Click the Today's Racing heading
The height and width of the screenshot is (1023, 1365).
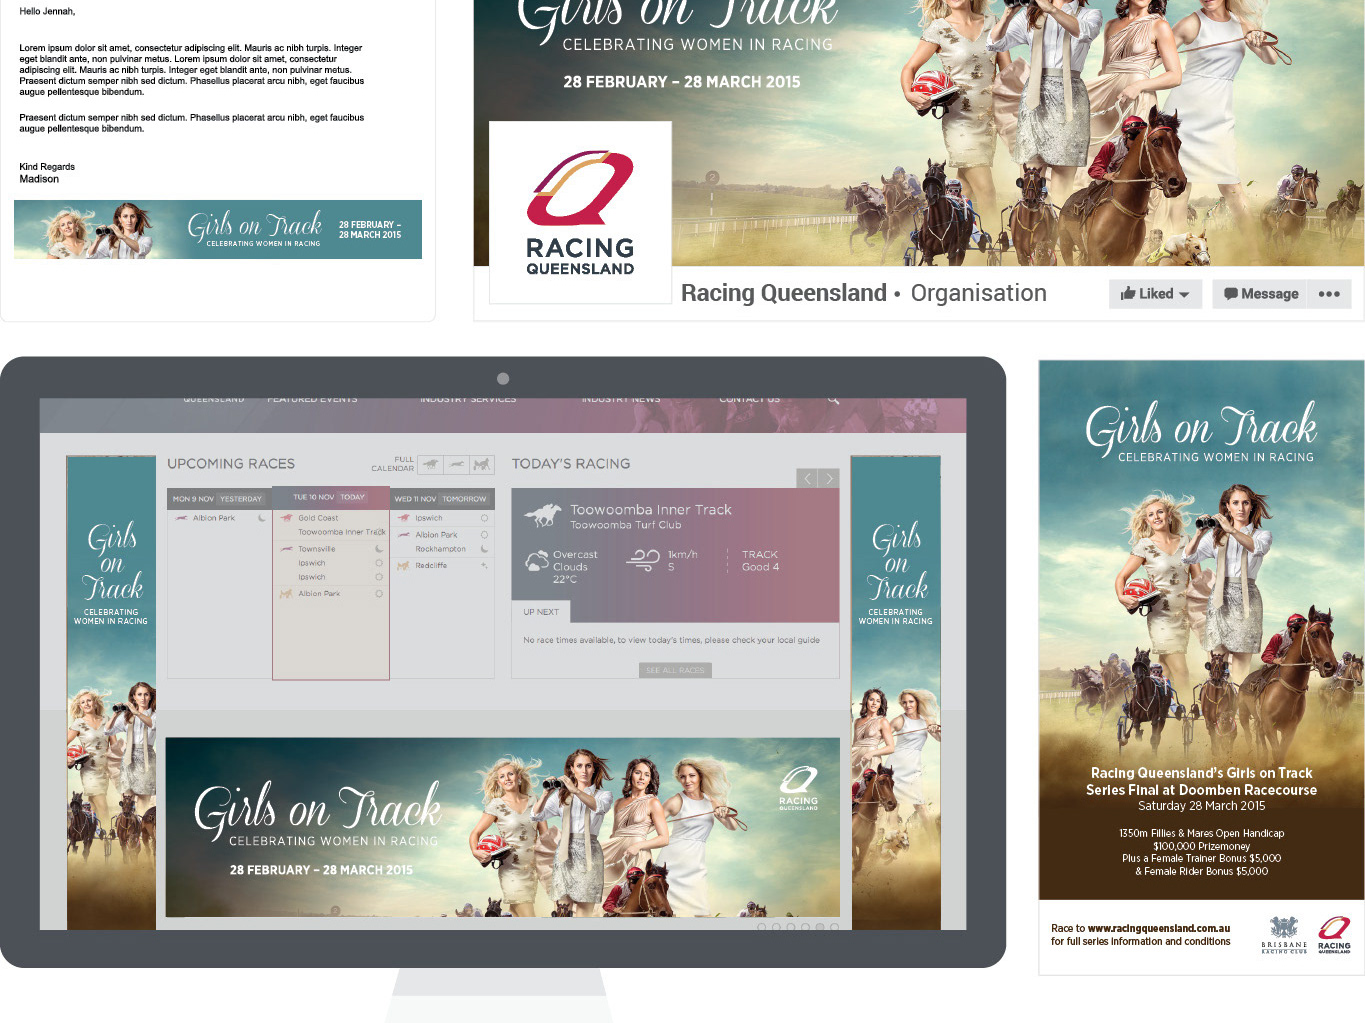coord(571,464)
